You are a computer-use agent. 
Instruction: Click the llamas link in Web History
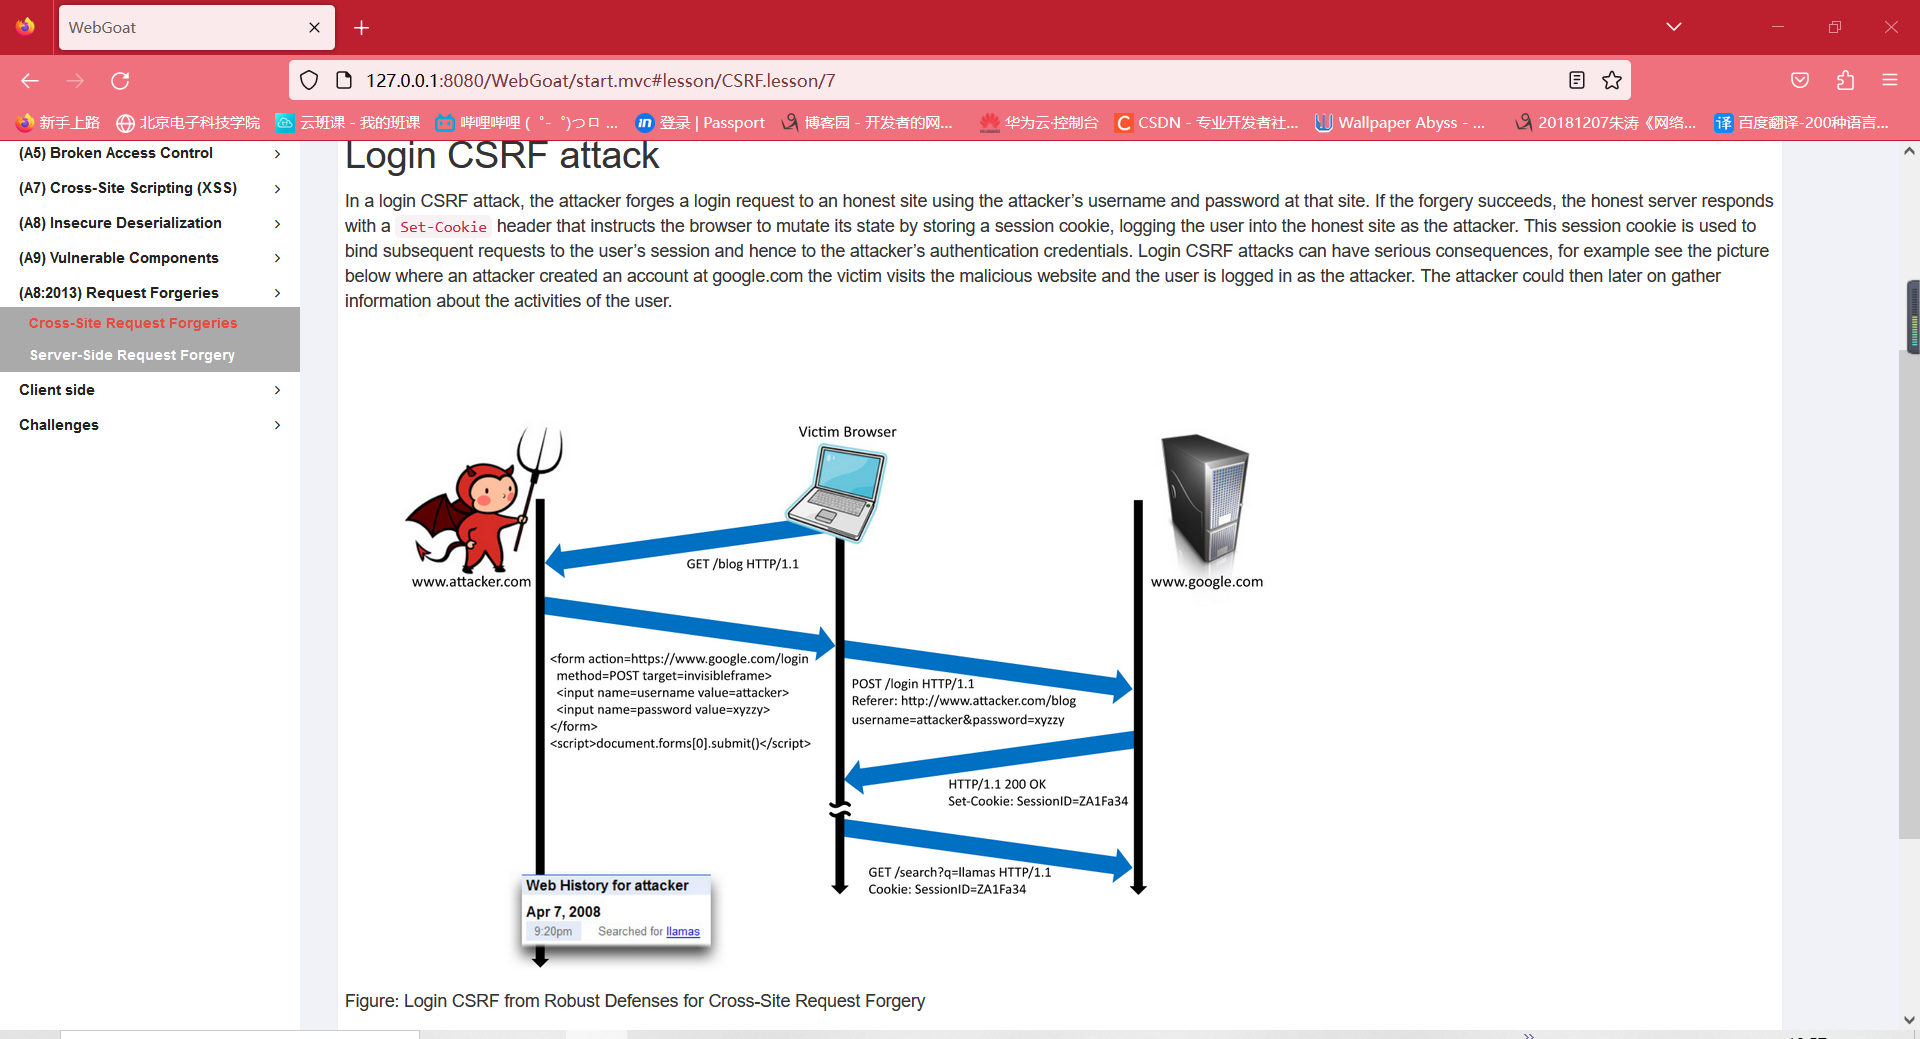(683, 932)
